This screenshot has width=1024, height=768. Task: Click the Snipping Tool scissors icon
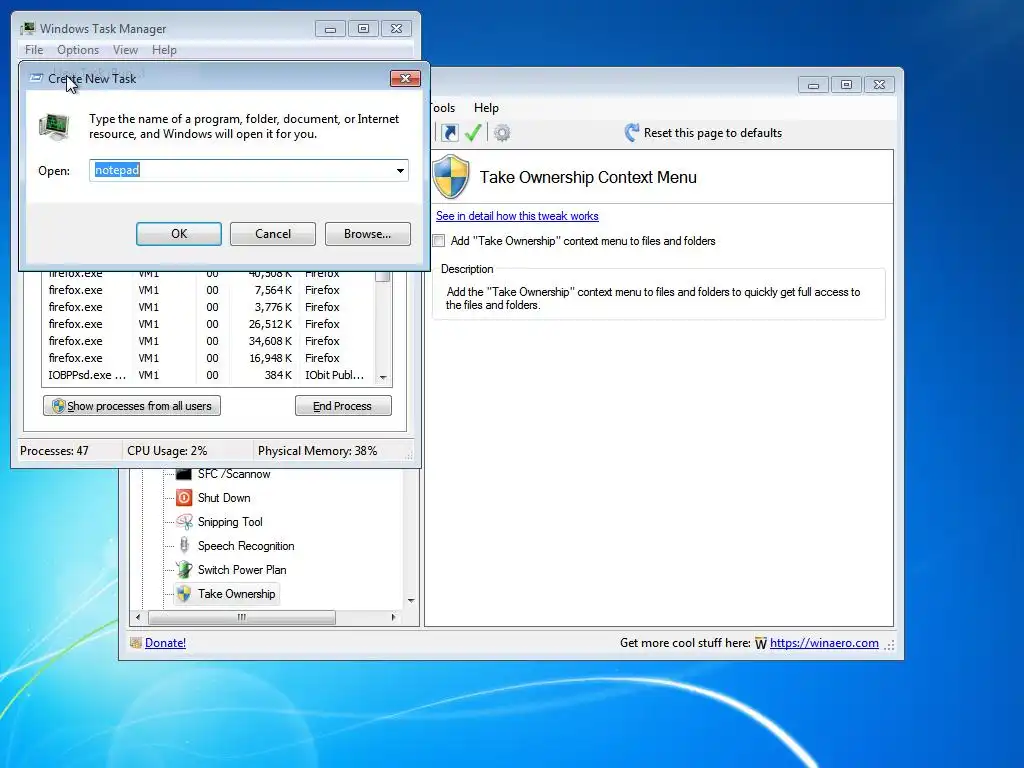point(184,522)
